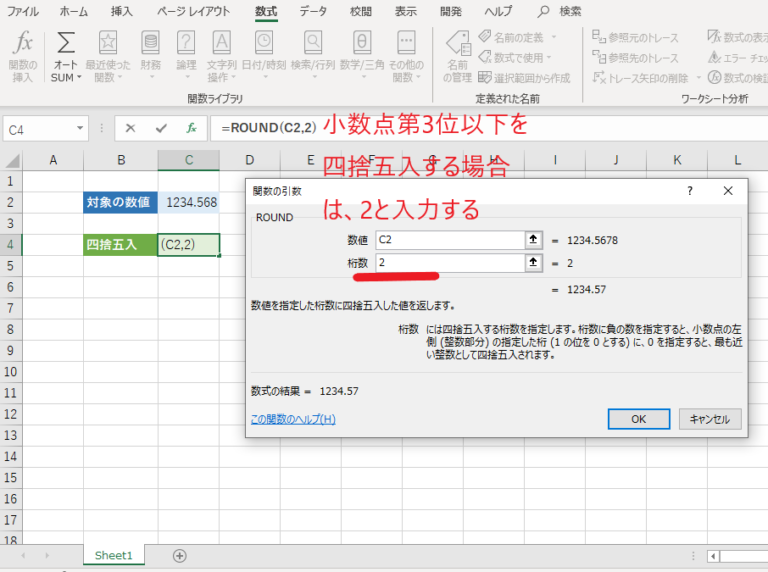Image resolution: width=768 pixels, height=572 pixels.
Task: Open the lookup (検索/行列) functions icon
Action: click(x=312, y=43)
